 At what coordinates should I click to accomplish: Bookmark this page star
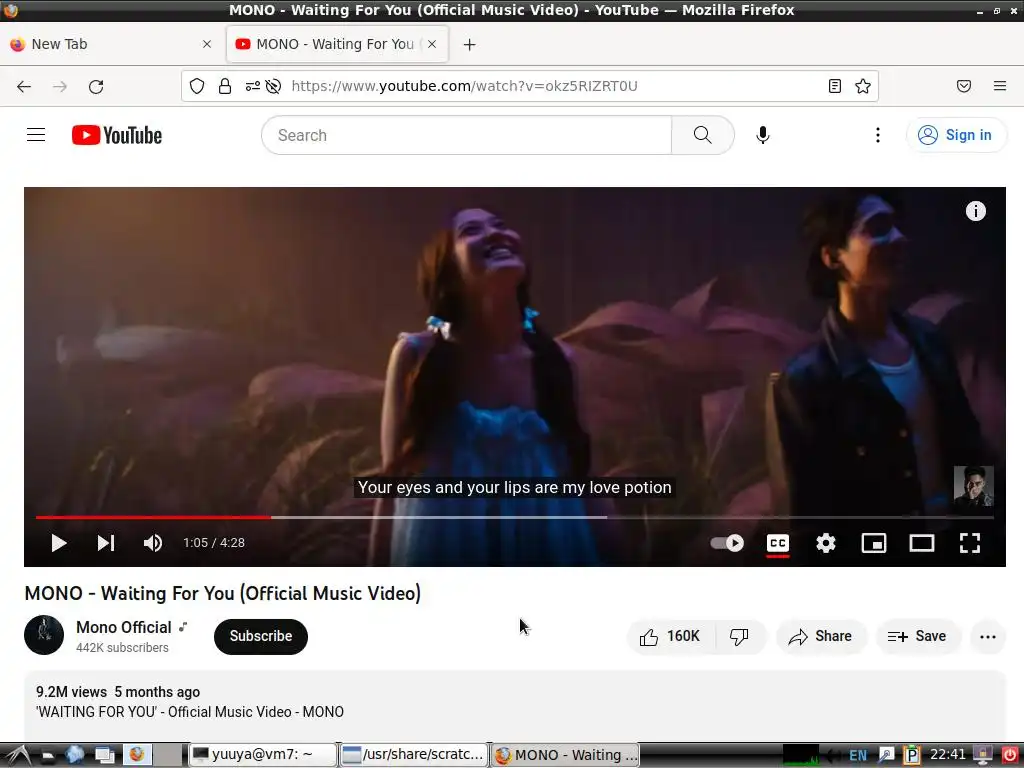[x=863, y=86]
